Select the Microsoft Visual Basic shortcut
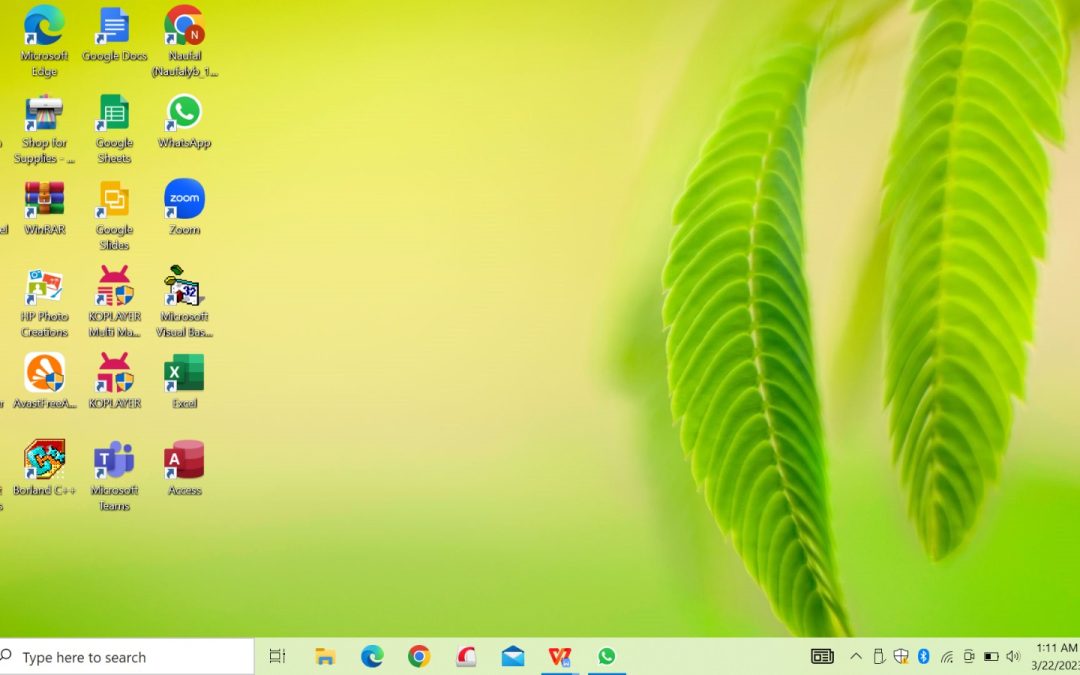The height and width of the screenshot is (675, 1080). click(x=185, y=302)
